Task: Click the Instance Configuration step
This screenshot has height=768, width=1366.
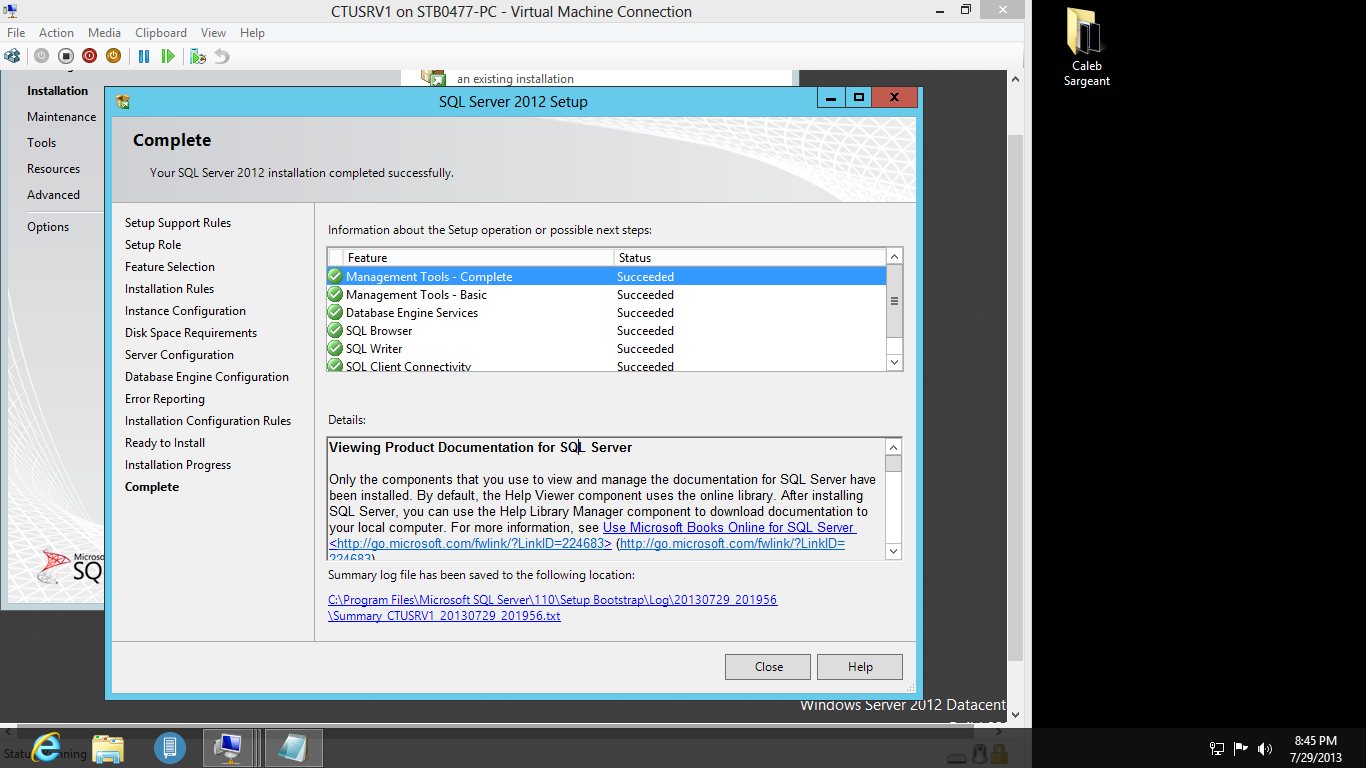Action: point(185,311)
